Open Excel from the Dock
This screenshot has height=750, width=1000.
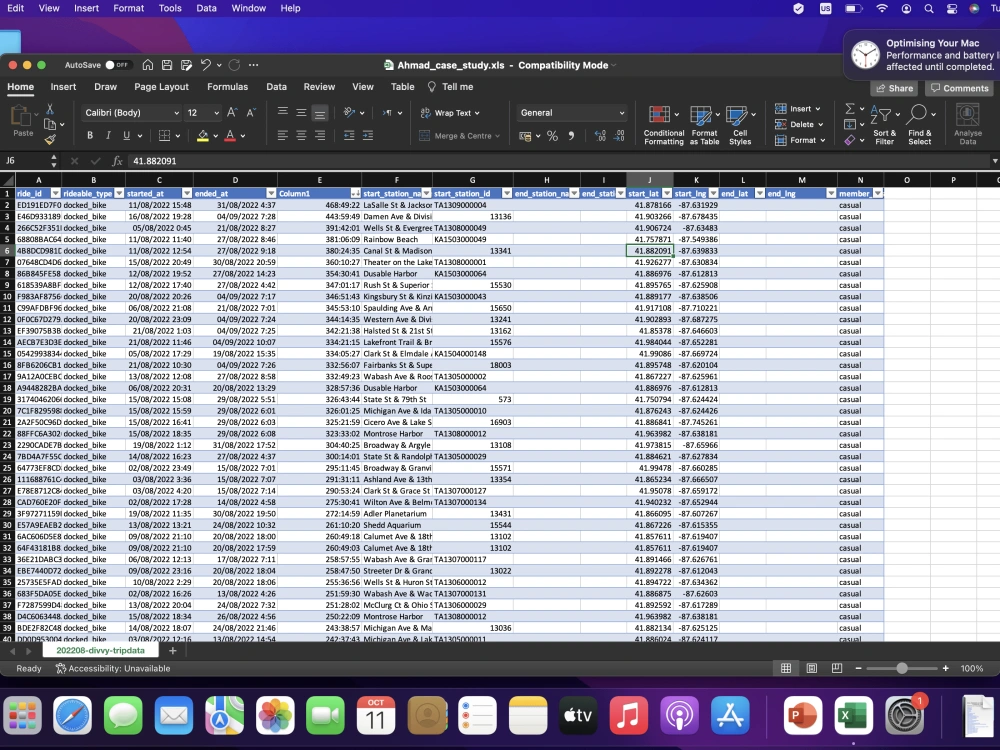pyautogui.click(x=853, y=715)
